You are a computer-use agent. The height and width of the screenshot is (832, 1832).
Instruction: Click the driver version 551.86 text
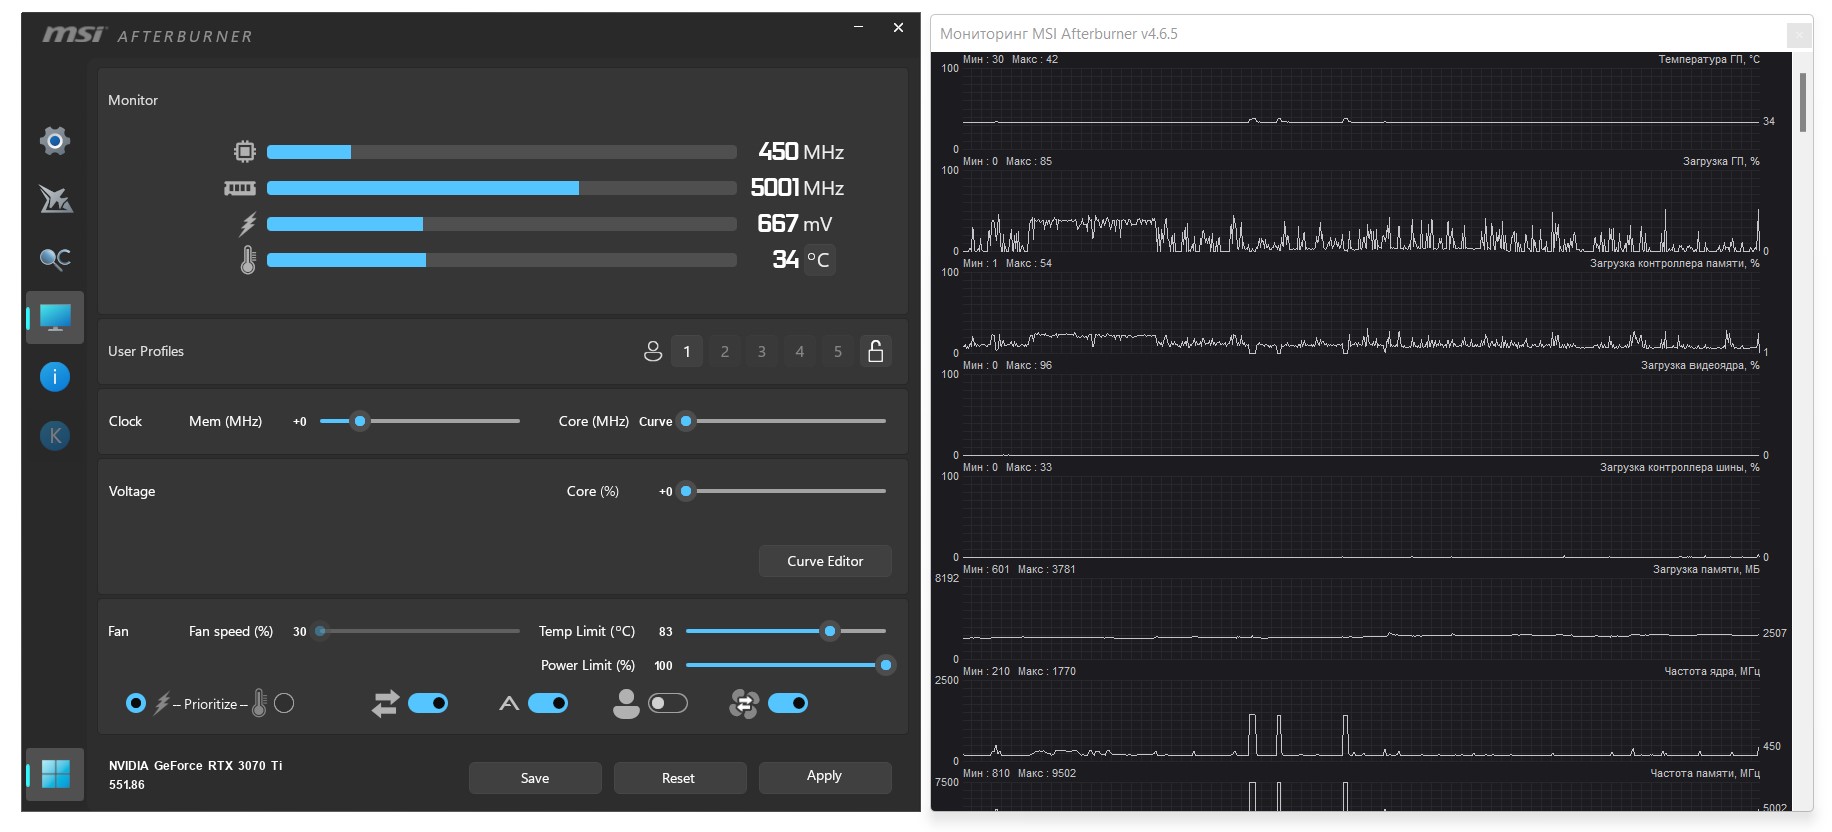tap(127, 785)
